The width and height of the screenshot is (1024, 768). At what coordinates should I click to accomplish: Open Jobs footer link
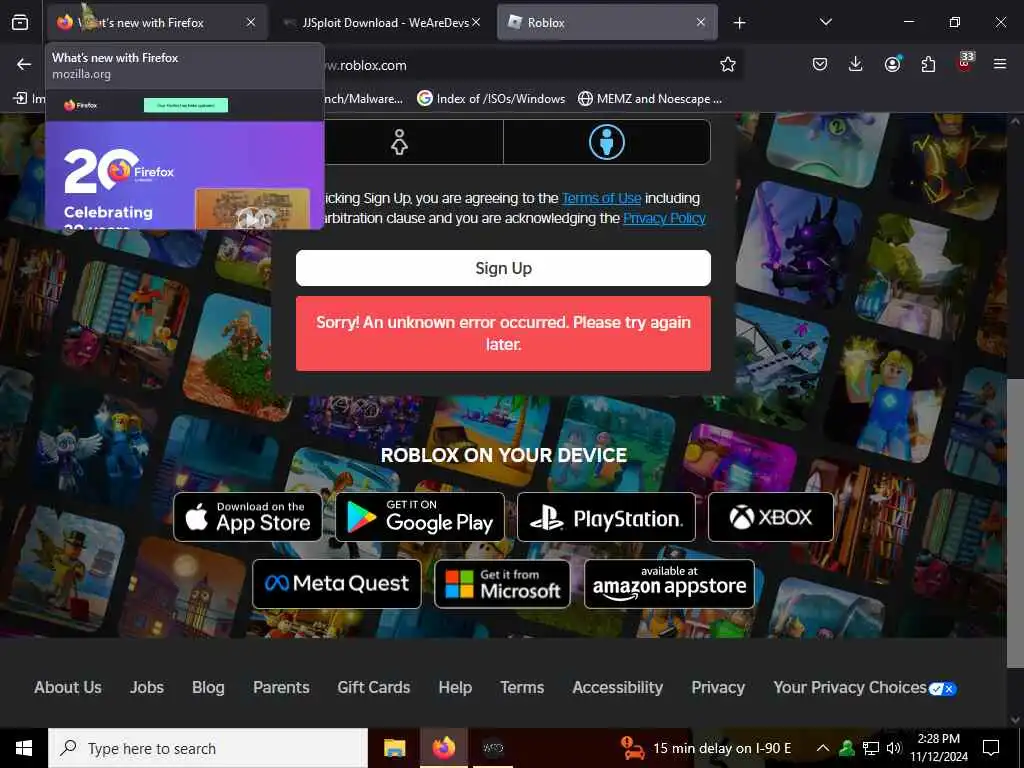(147, 688)
